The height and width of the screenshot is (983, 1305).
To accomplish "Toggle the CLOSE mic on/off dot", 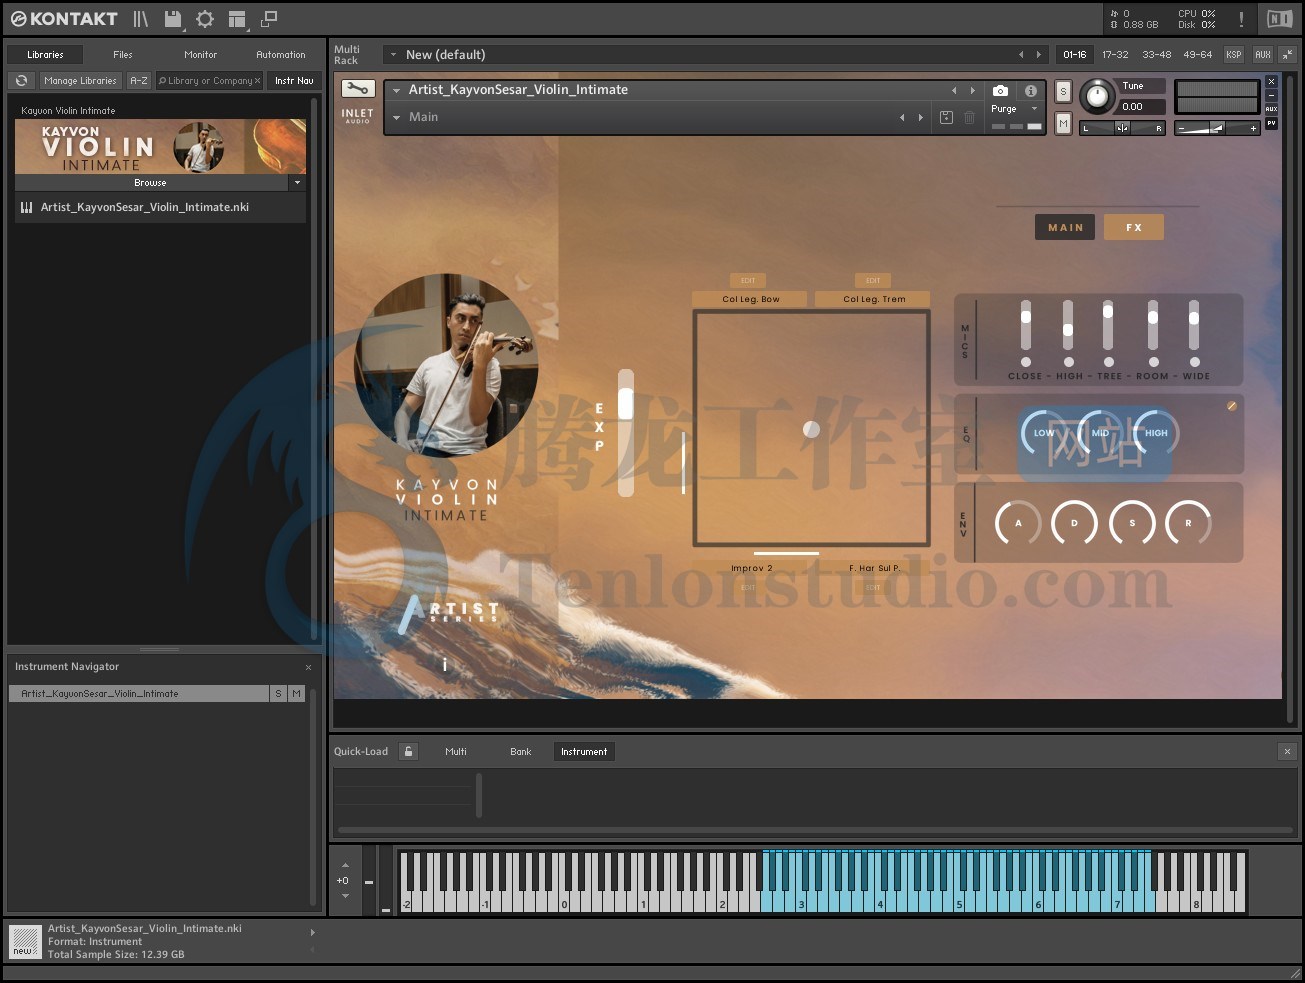I will point(1026,362).
